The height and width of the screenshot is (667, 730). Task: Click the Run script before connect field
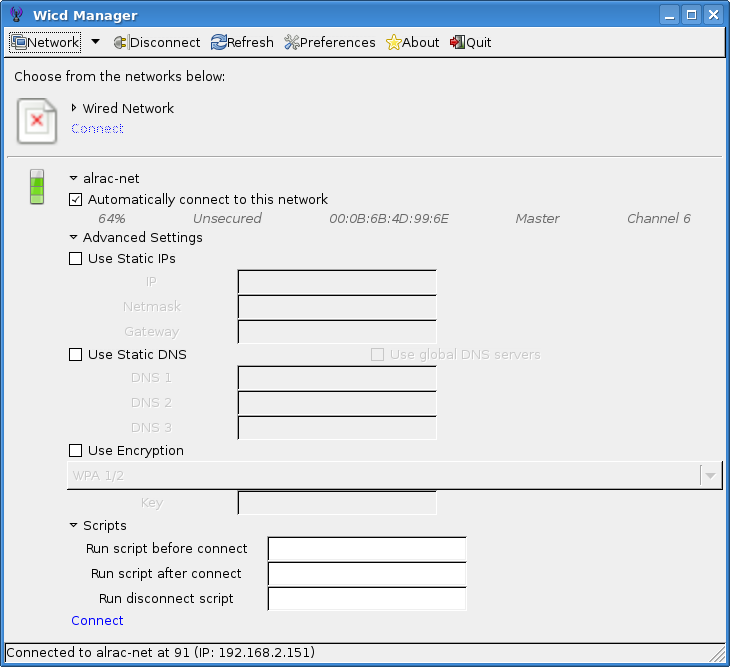(367, 549)
